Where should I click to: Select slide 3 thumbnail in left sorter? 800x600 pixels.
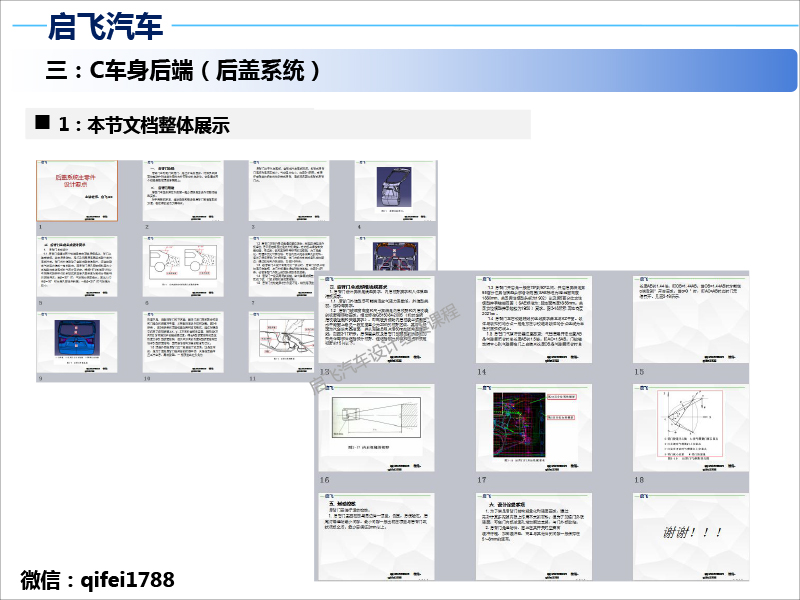pos(289,191)
